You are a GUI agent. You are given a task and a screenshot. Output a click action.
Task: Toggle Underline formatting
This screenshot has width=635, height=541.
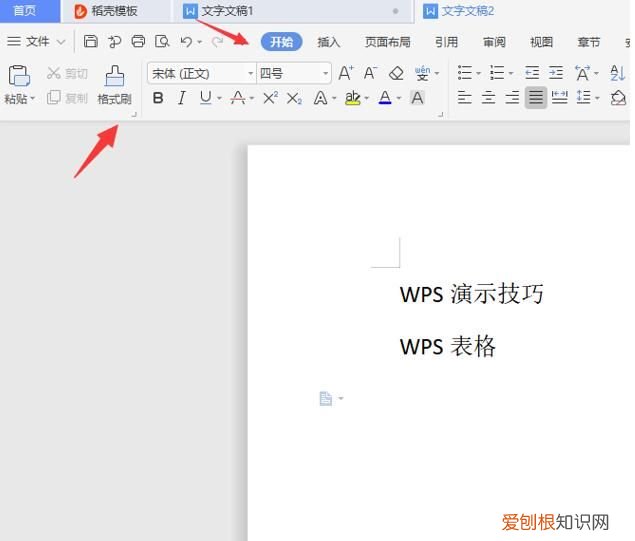pos(206,98)
